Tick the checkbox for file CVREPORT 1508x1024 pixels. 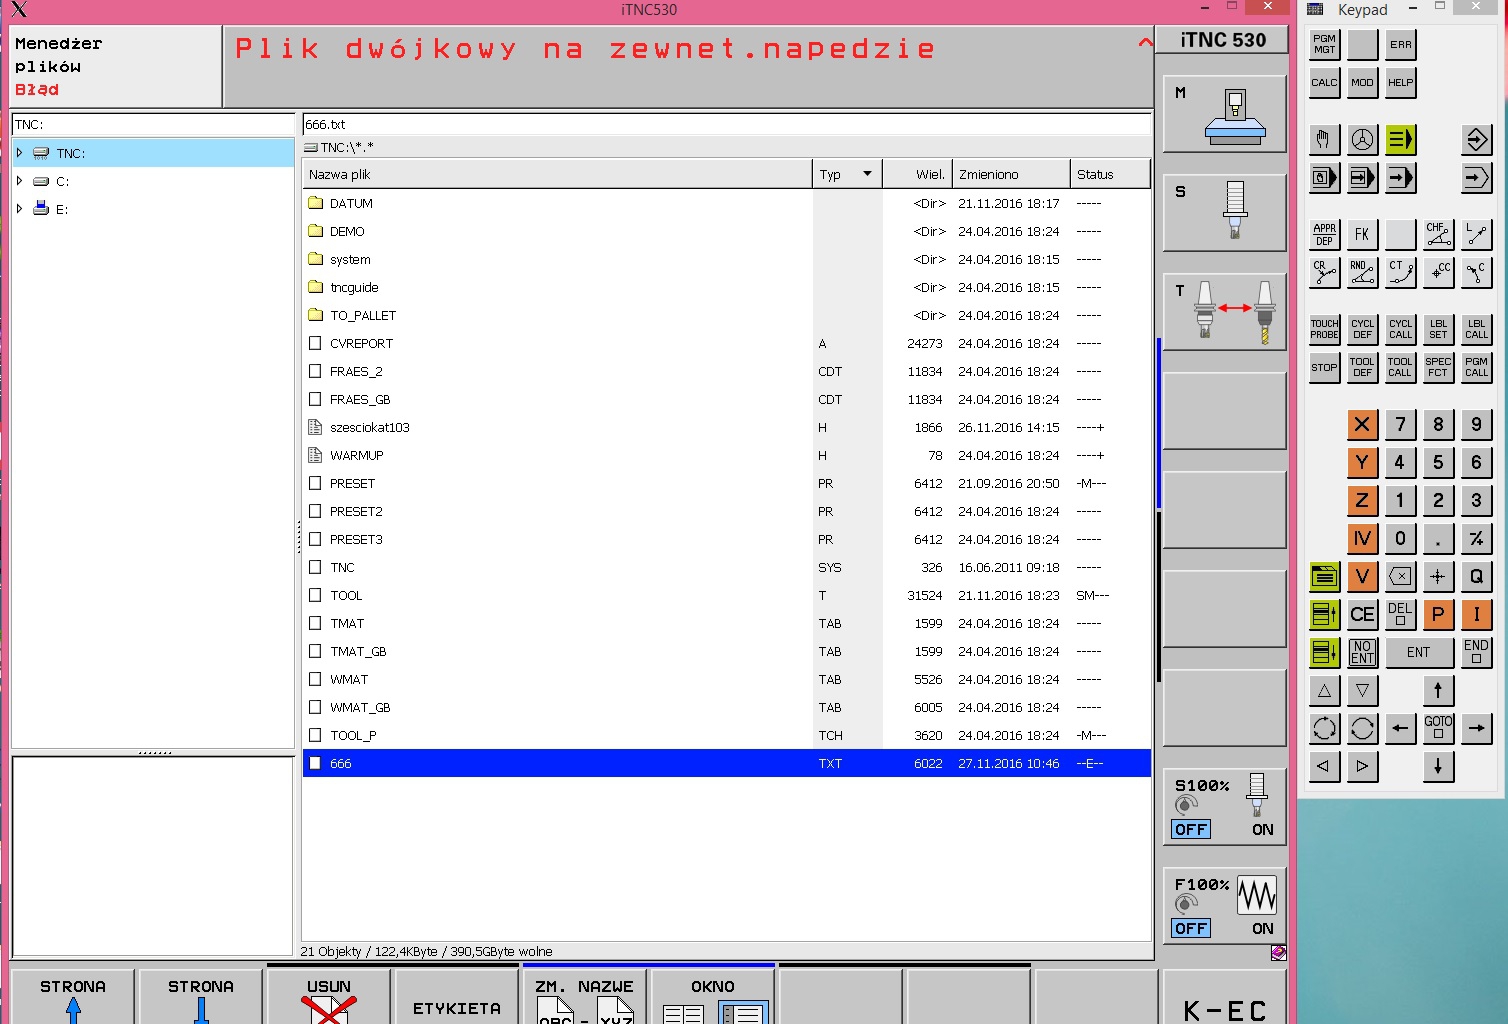(315, 343)
